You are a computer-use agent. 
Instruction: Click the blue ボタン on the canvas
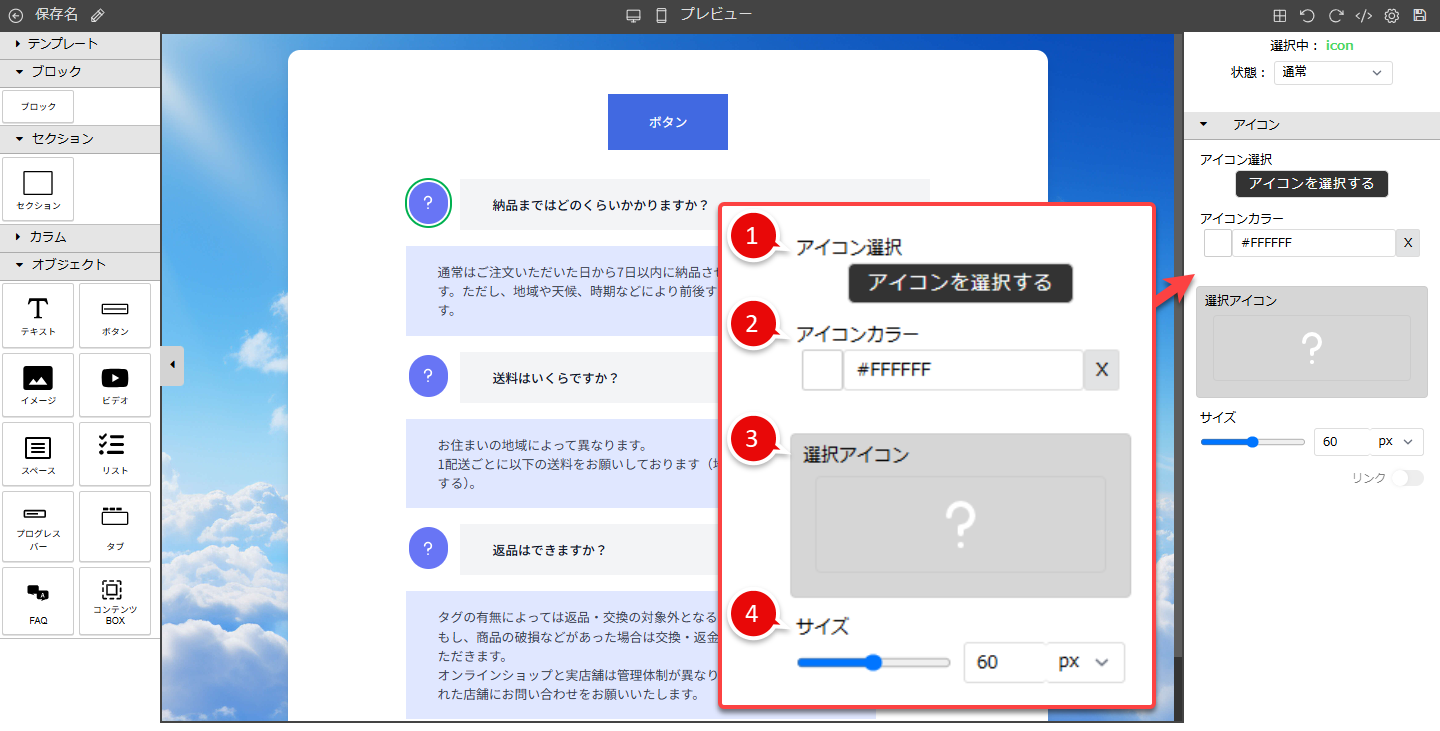pos(667,122)
